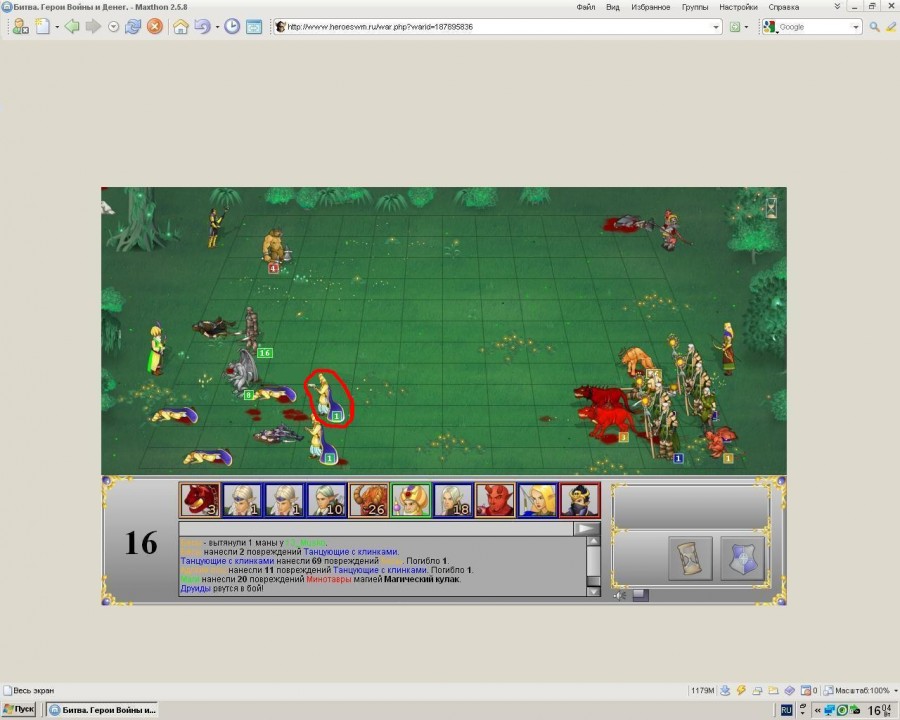Click the magnifier search icon
This screenshot has width=900, height=720.
pyautogui.click(x=874, y=27)
